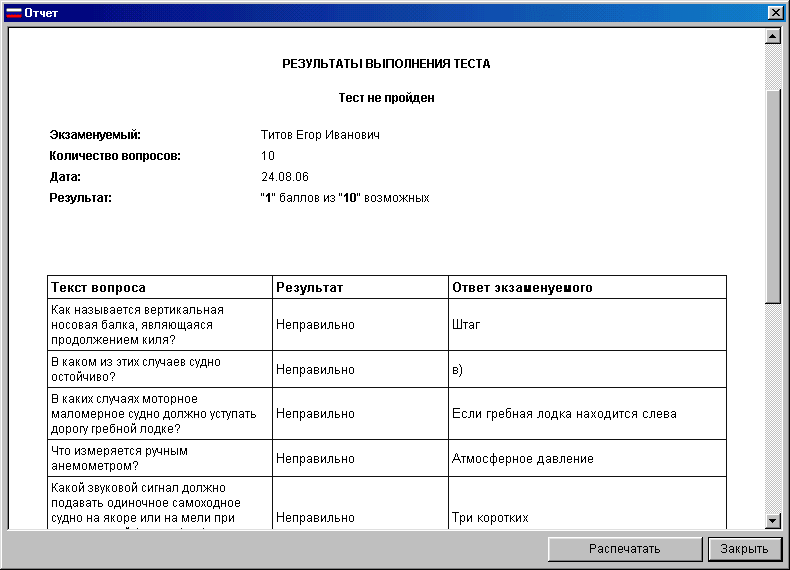Image resolution: width=790 pixels, height=570 pixels.
Task: Click the scrollbar track below the thumb
Action: tap(772, 410)
